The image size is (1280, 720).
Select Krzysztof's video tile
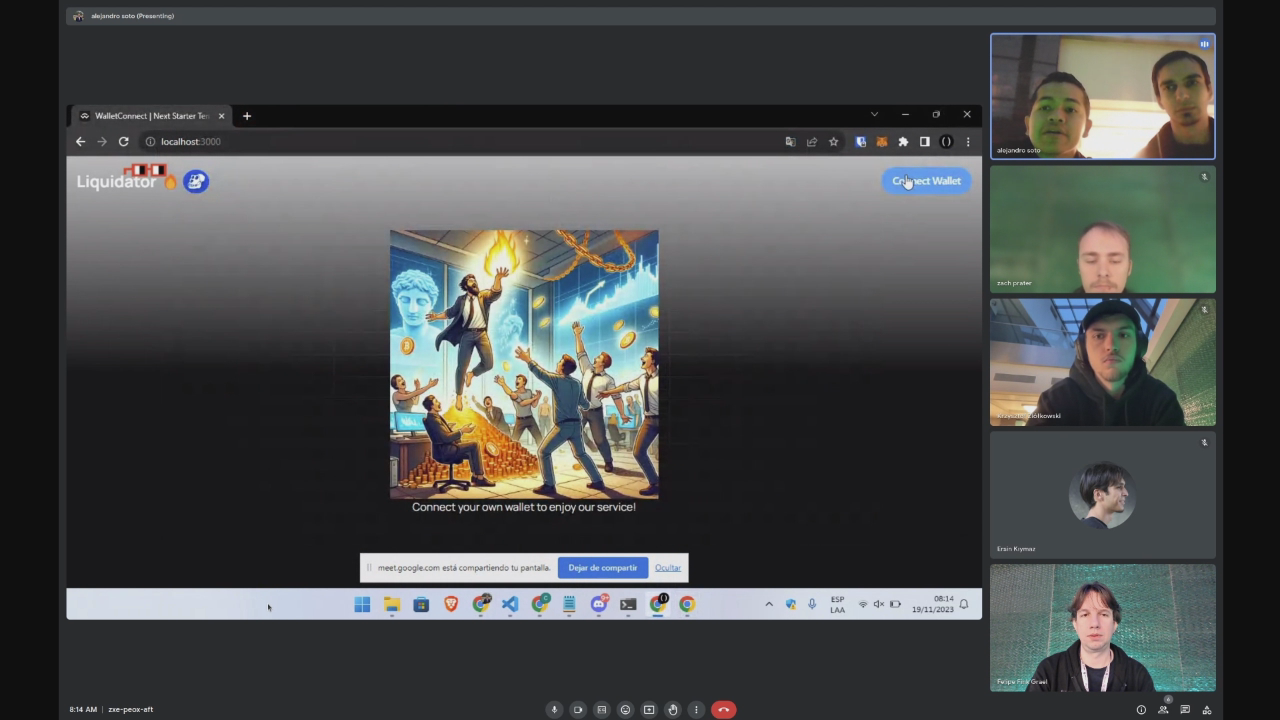coord(1103,362)
